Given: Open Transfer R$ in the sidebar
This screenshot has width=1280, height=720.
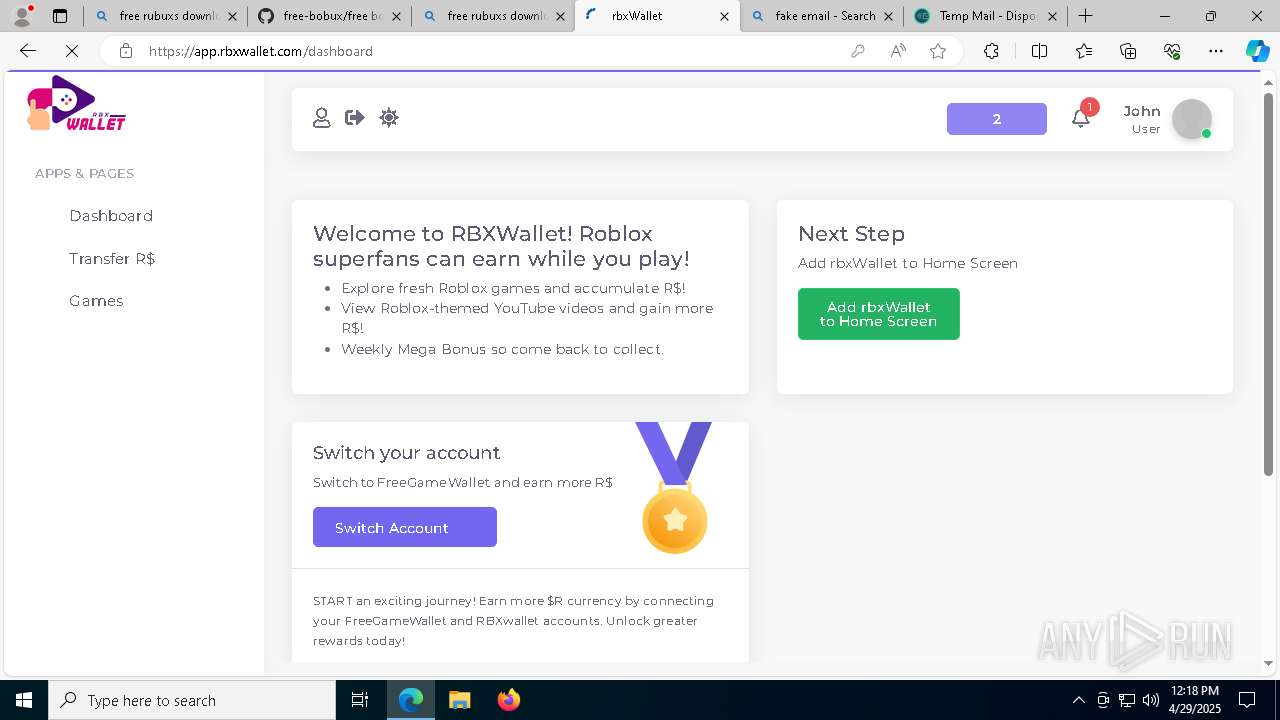Looking at the screenshot, I should click(112, 258).
